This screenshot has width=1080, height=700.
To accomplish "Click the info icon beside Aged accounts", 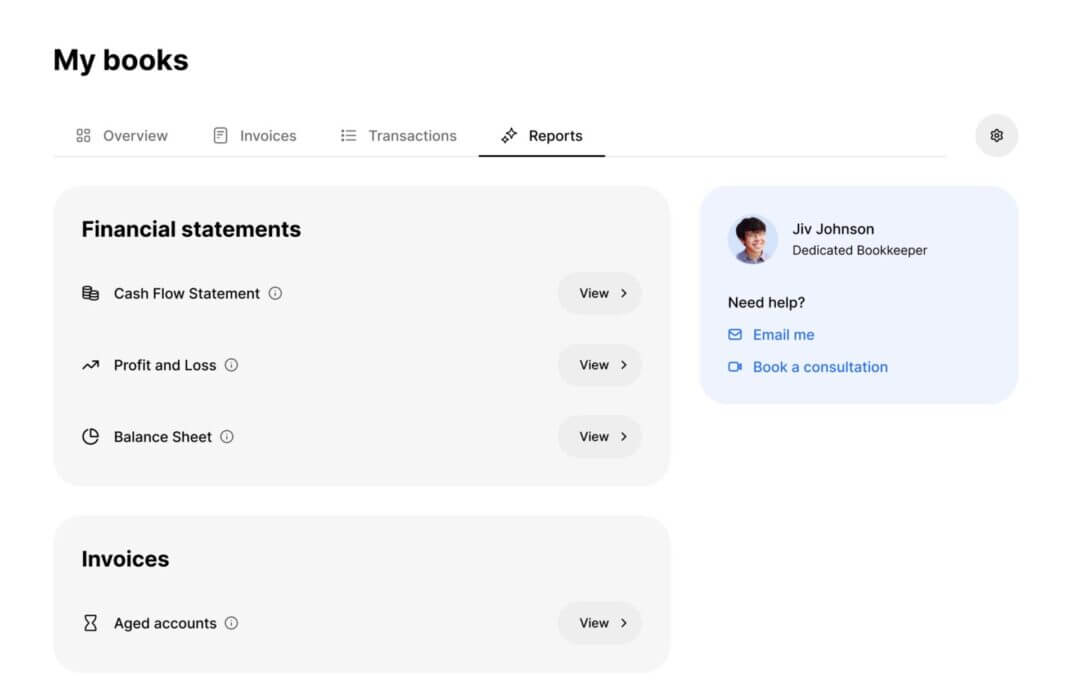I will 231,624.
